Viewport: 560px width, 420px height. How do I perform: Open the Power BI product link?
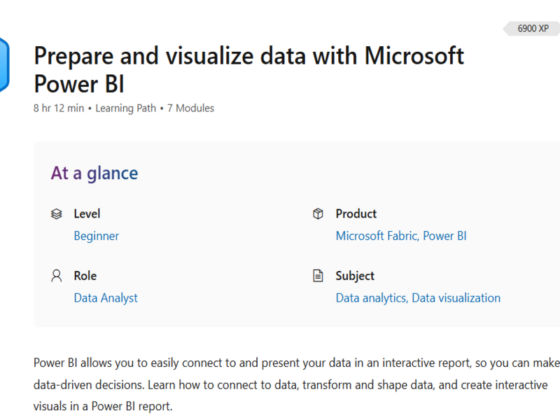pyautogui.click(x=445, y=236)
